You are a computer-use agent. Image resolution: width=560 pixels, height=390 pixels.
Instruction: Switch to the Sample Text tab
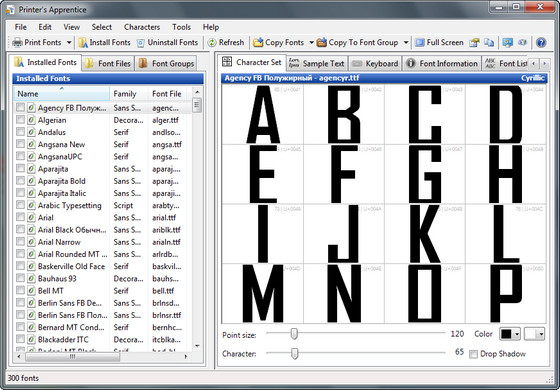[x=317, y=63]
